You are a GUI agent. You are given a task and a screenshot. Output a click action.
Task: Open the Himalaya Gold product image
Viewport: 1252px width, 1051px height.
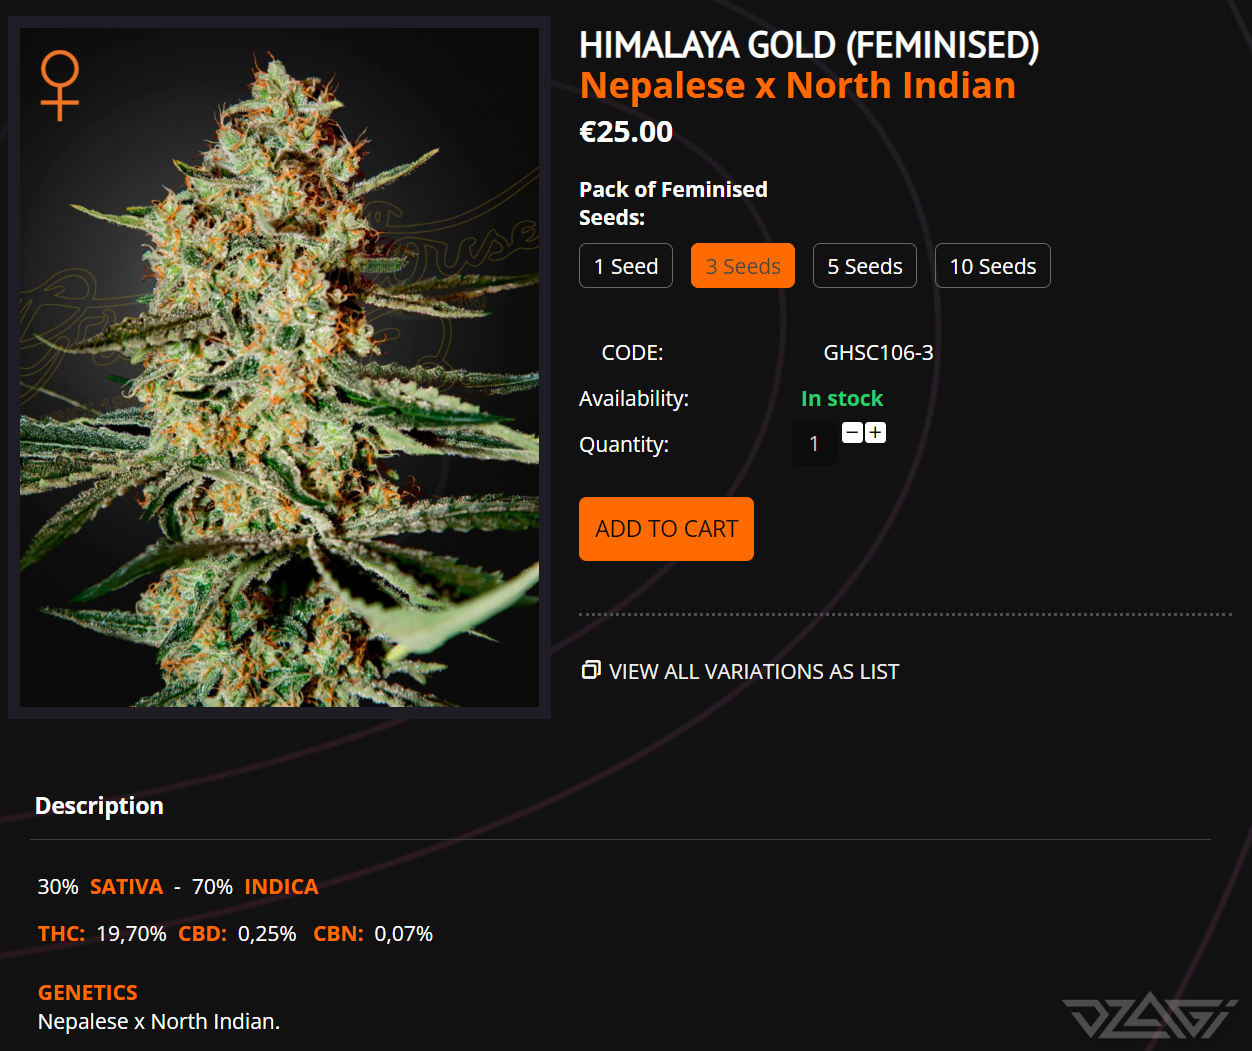coord(279,367)
